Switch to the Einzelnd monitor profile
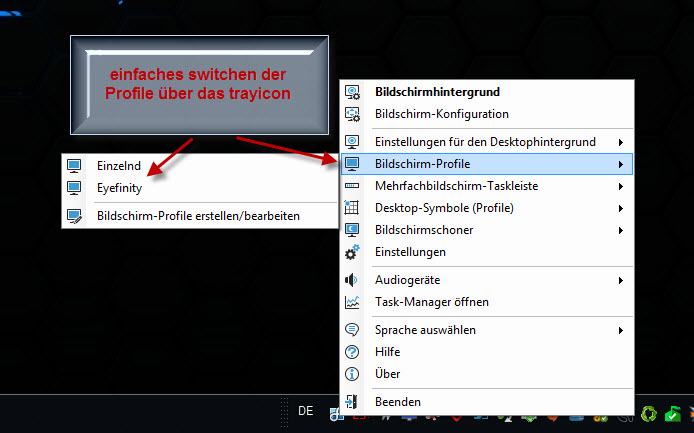The height and width of the screenshot is (433, 694). (200, 166)
